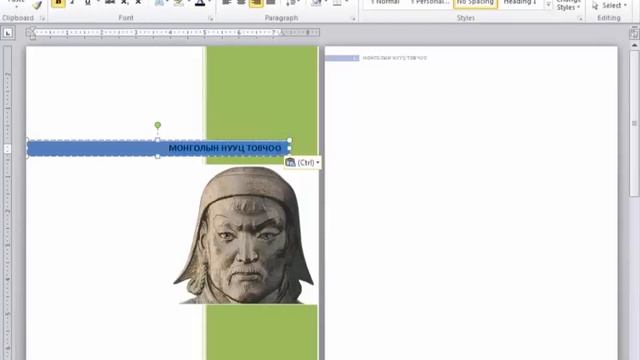This screenshot has height=360, width=640.
Task: Apply the Font Color button
Action: click(200, 3)
